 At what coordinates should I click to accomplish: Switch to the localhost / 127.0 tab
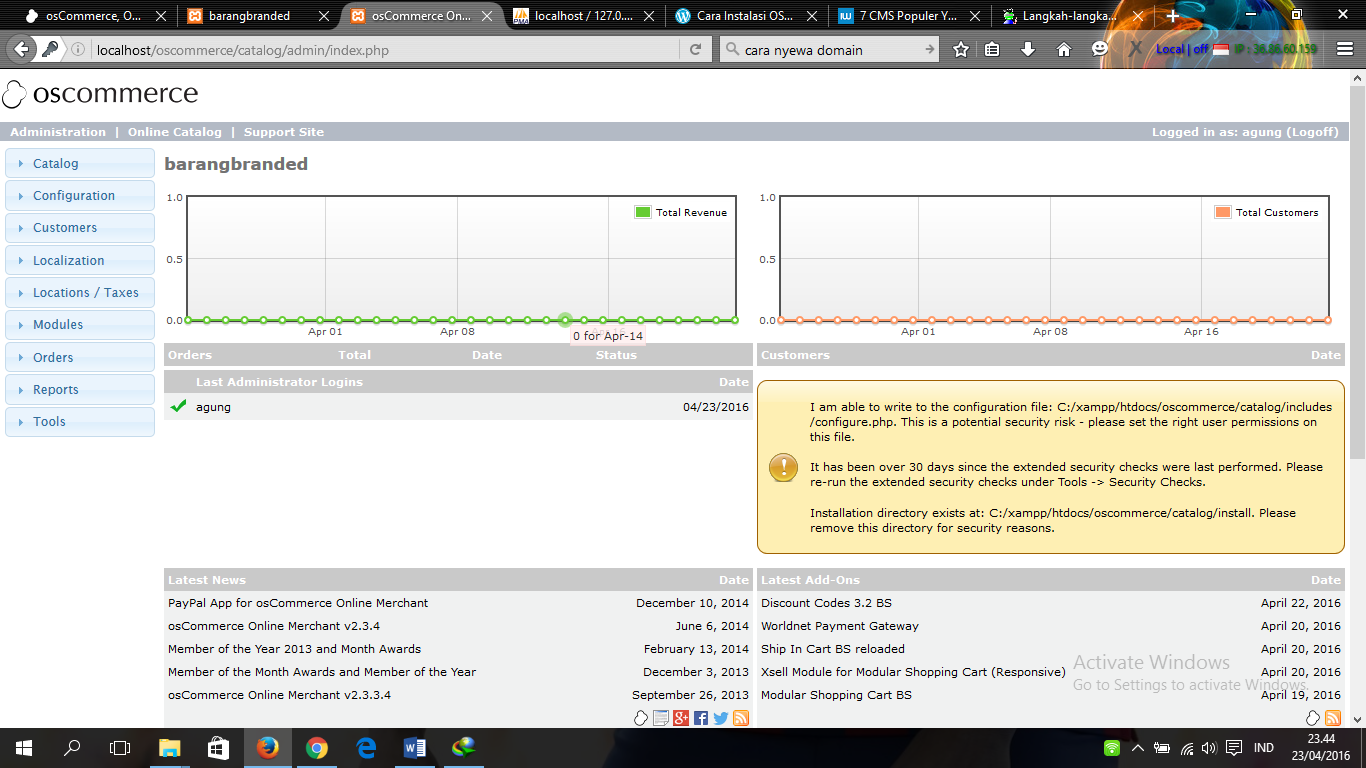(584, 16)
